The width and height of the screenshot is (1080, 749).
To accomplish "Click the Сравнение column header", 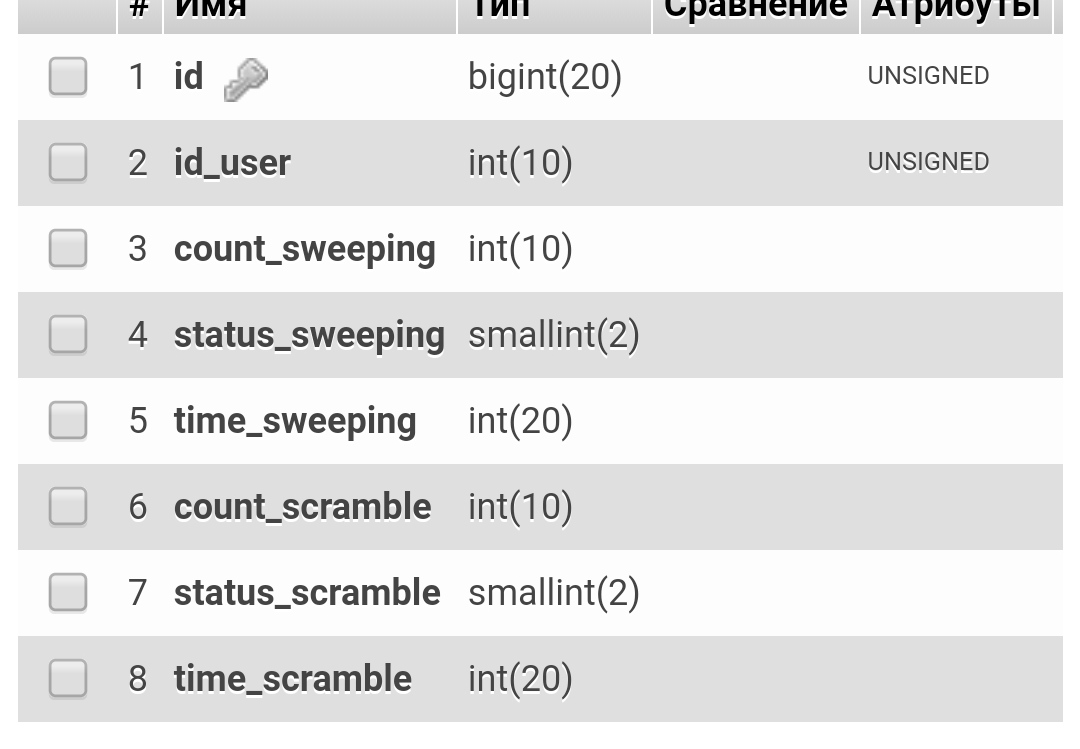I will pyautogui.click(x=755, y=10).
